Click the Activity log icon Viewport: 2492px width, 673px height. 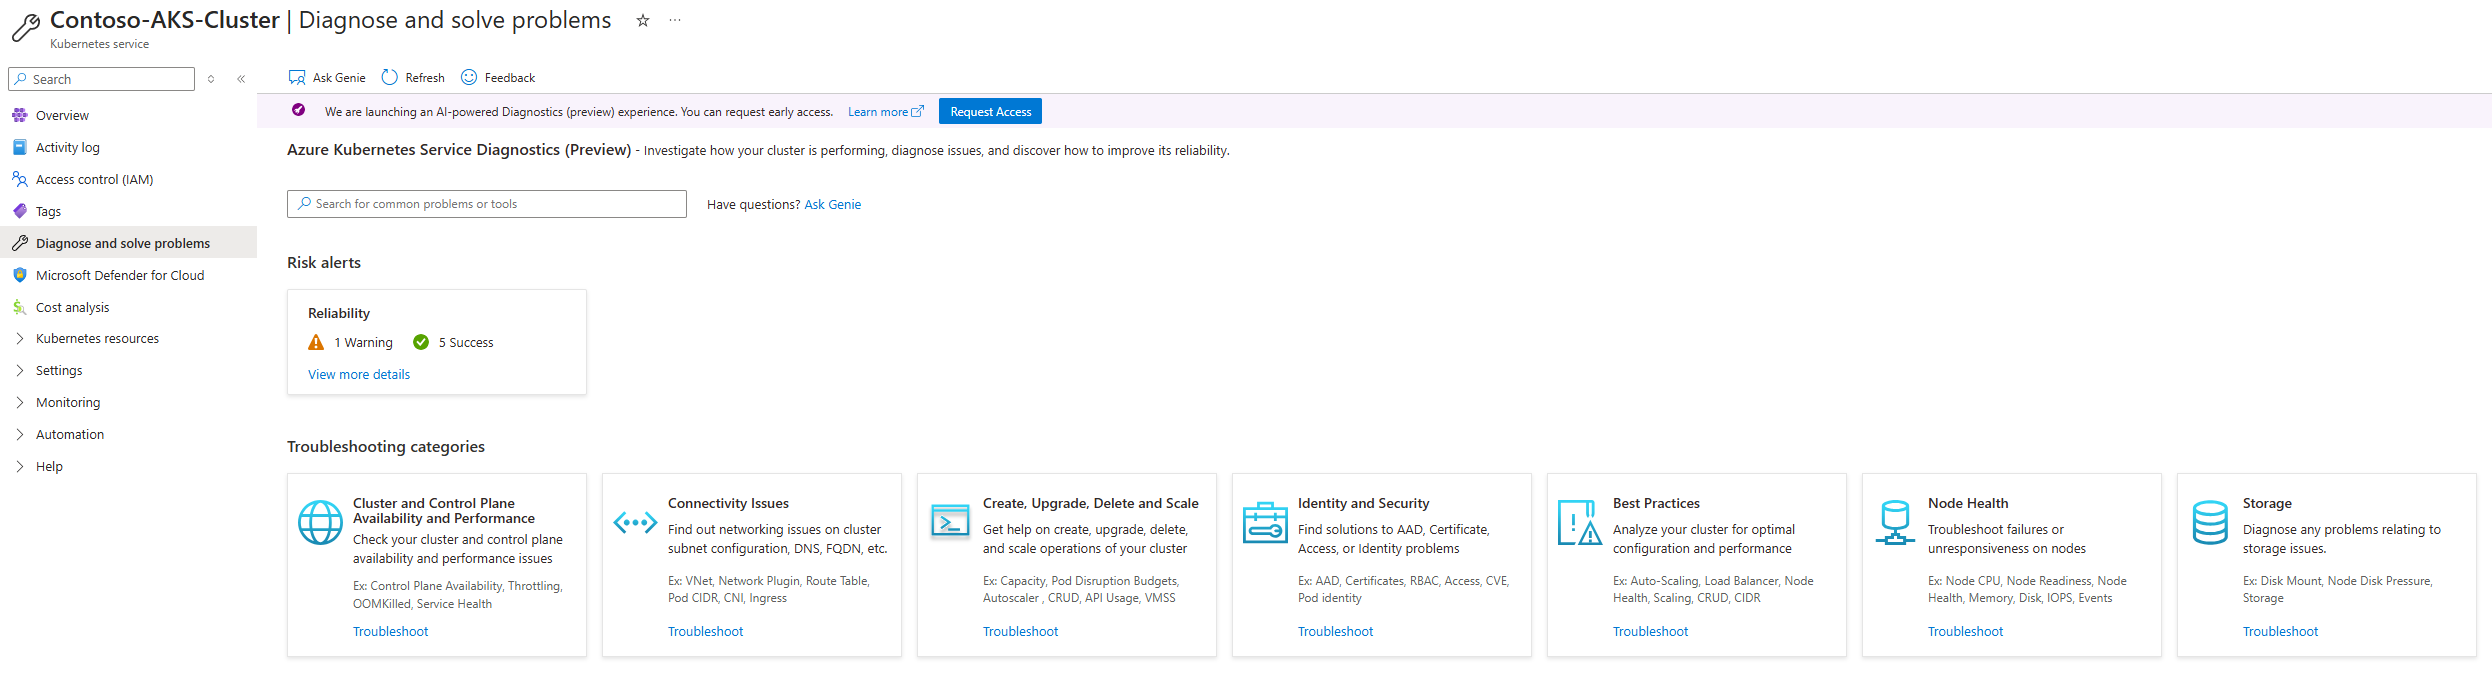[20, 147]
